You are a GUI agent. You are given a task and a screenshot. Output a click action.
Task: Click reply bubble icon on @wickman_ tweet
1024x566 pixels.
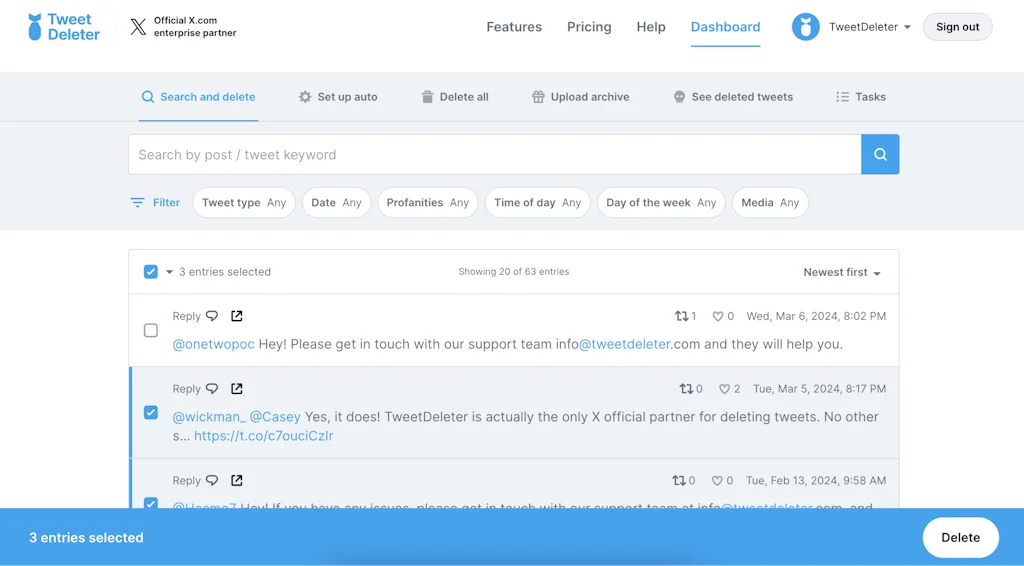[212, 388]
